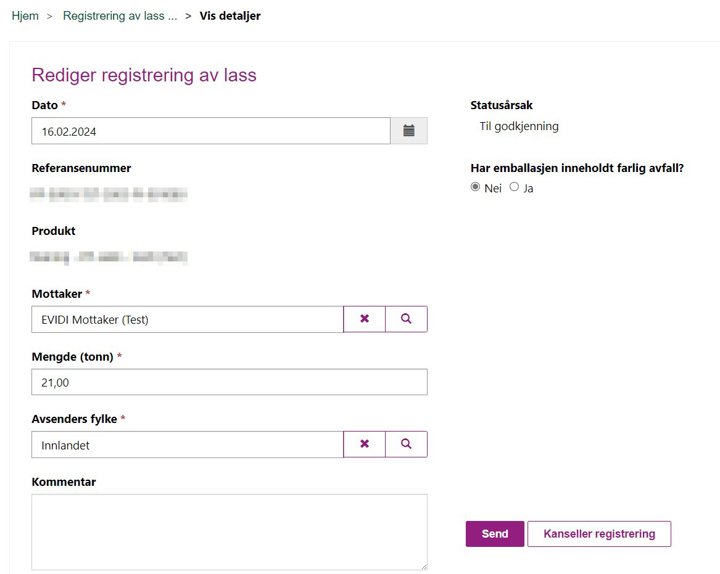Viewport: 720px width, 574px height.
Task: Open the Avsenders fylke lookup search
Action: pos(406,444)
